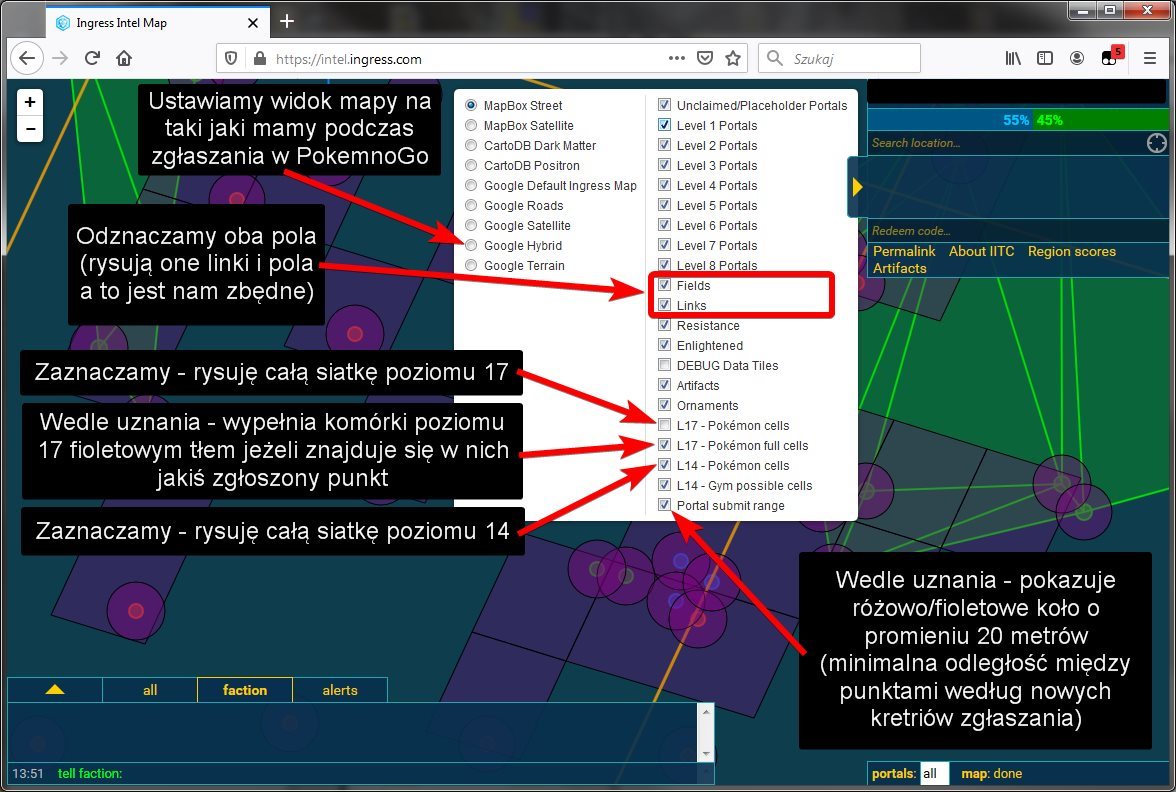Click the current location crosshair icon
Image resolution: width=1176 pixels, height=792 pixels.
click(1156, 142)
